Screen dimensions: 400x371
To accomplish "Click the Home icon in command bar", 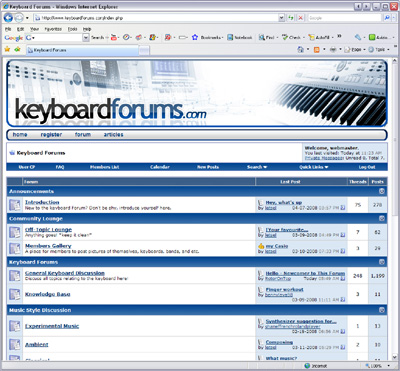I will pos(300,49).
